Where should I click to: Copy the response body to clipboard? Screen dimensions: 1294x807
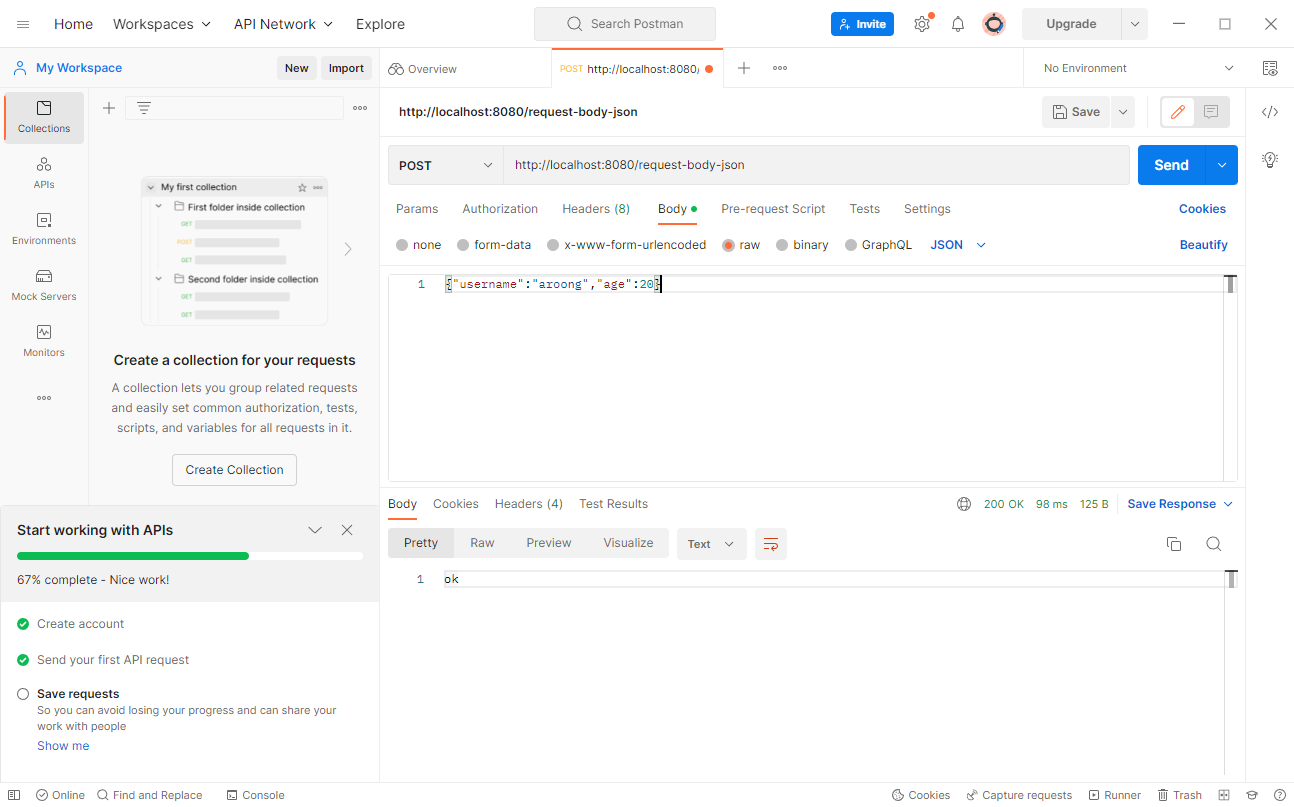[1174, 544]
